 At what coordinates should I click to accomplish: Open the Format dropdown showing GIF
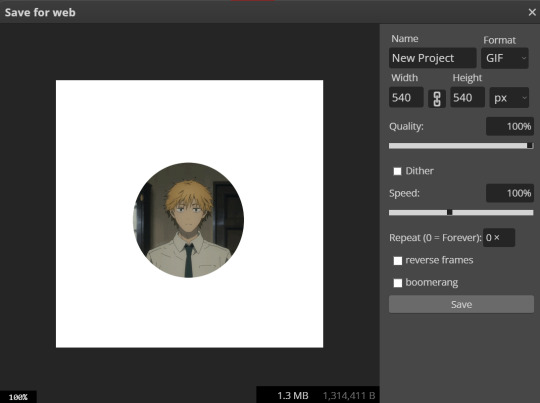[x=505, y=58]
